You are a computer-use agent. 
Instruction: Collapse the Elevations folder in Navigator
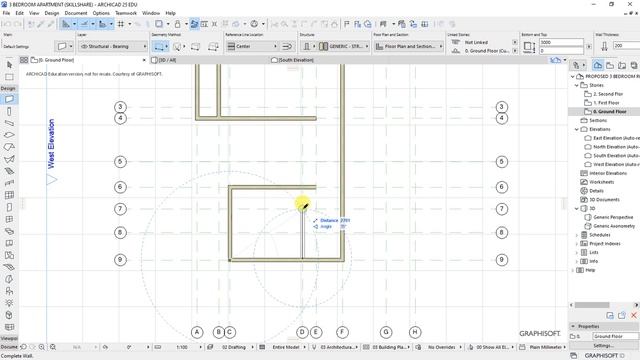[576, 129]
